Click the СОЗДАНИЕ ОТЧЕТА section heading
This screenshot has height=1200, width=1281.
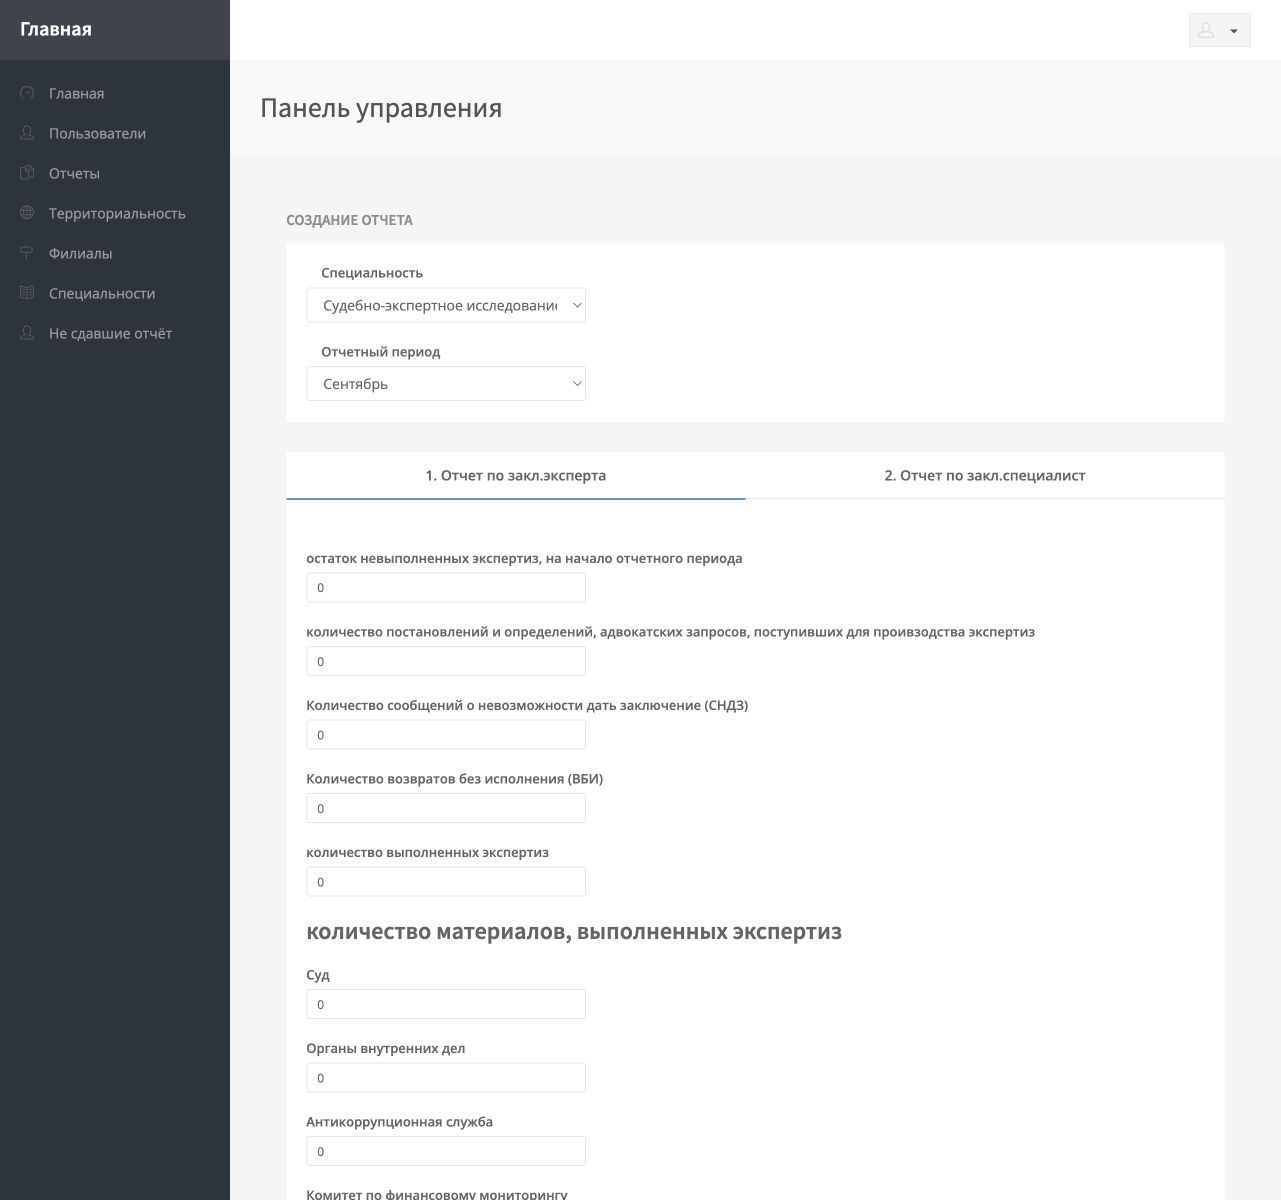[349, 220]
